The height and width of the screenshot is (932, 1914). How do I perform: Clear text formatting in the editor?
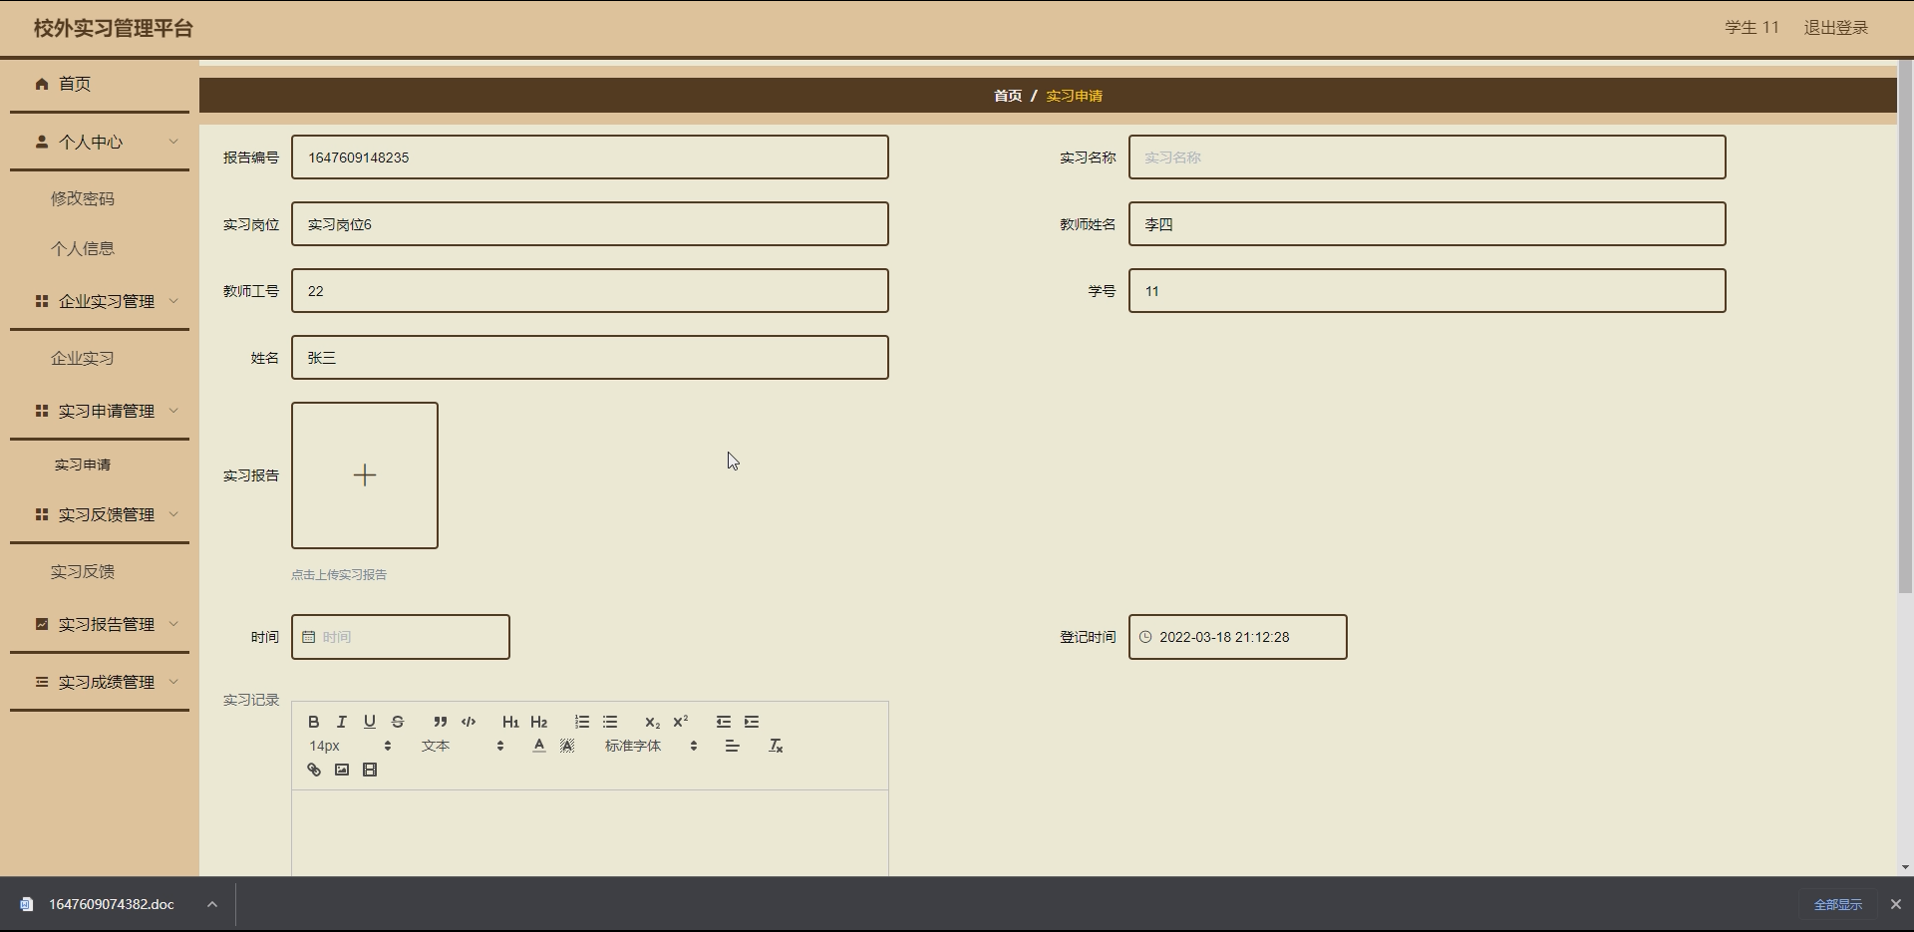tap(775, 746)
